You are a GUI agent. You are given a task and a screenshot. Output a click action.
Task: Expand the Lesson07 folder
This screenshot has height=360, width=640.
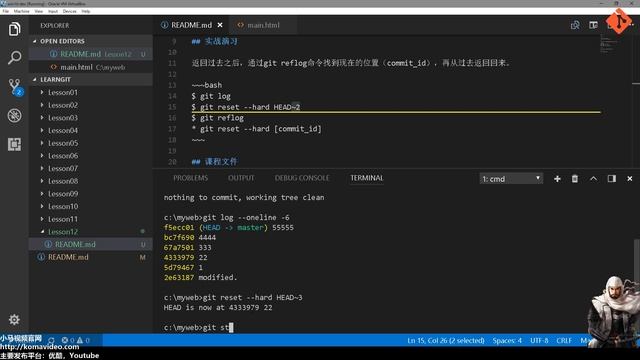pos(91,169)
